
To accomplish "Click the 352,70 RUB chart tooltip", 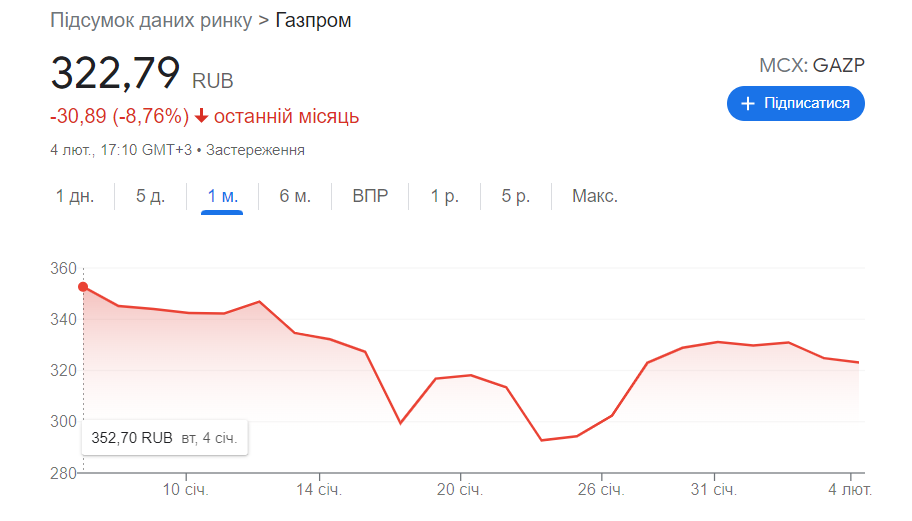I will click(x=165, y=437).
